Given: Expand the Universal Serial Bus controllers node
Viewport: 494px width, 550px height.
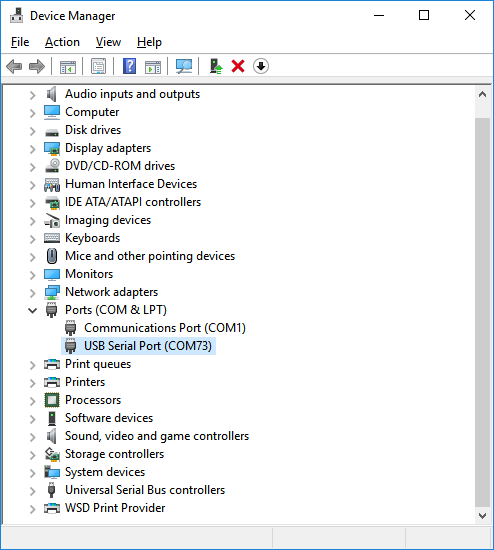Looking at the screenshot, I should [x=33, y=491].
